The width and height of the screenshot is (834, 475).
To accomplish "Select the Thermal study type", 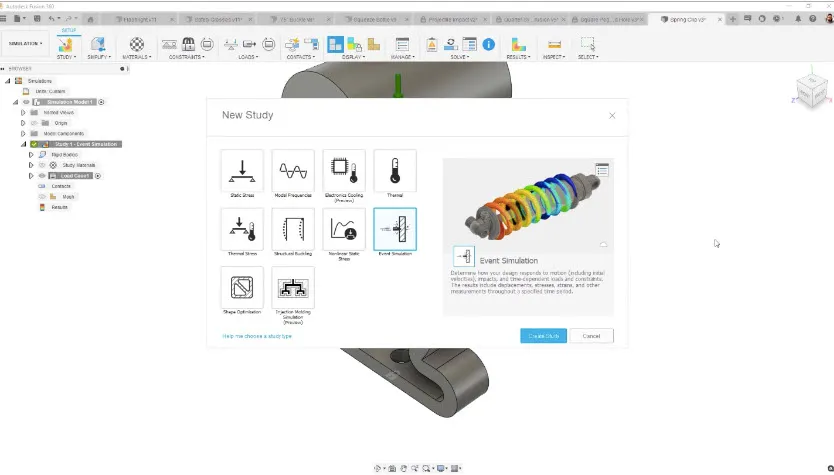I will tap(395, 171).
